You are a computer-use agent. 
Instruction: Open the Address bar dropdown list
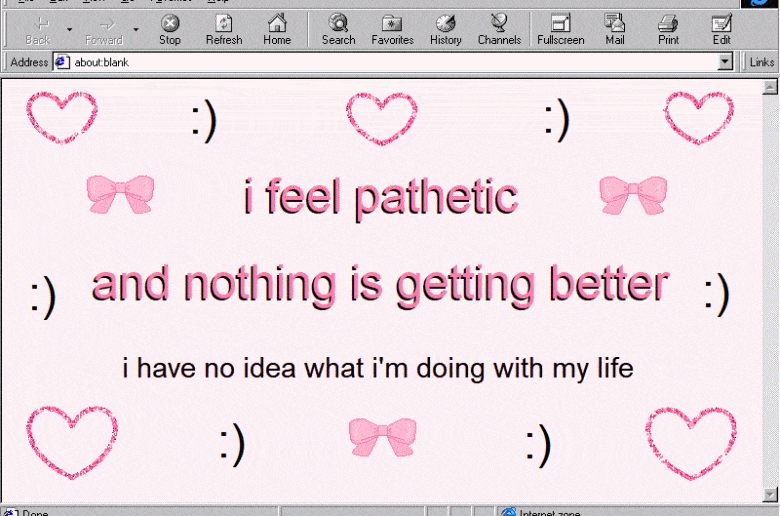click(726, 62)
